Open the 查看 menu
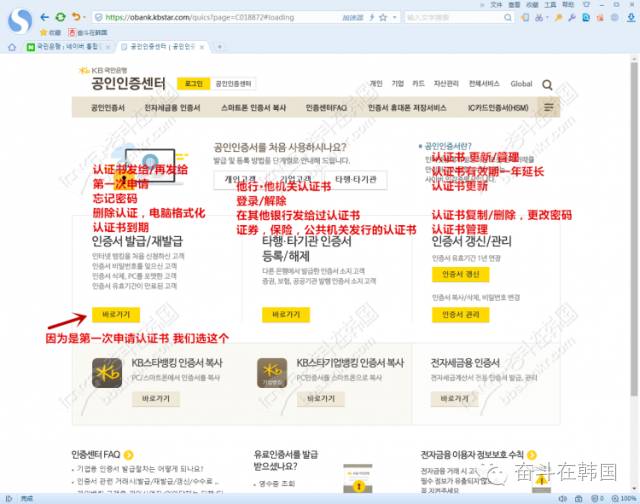This screenshot has width=640, height=504. point(514,4)
